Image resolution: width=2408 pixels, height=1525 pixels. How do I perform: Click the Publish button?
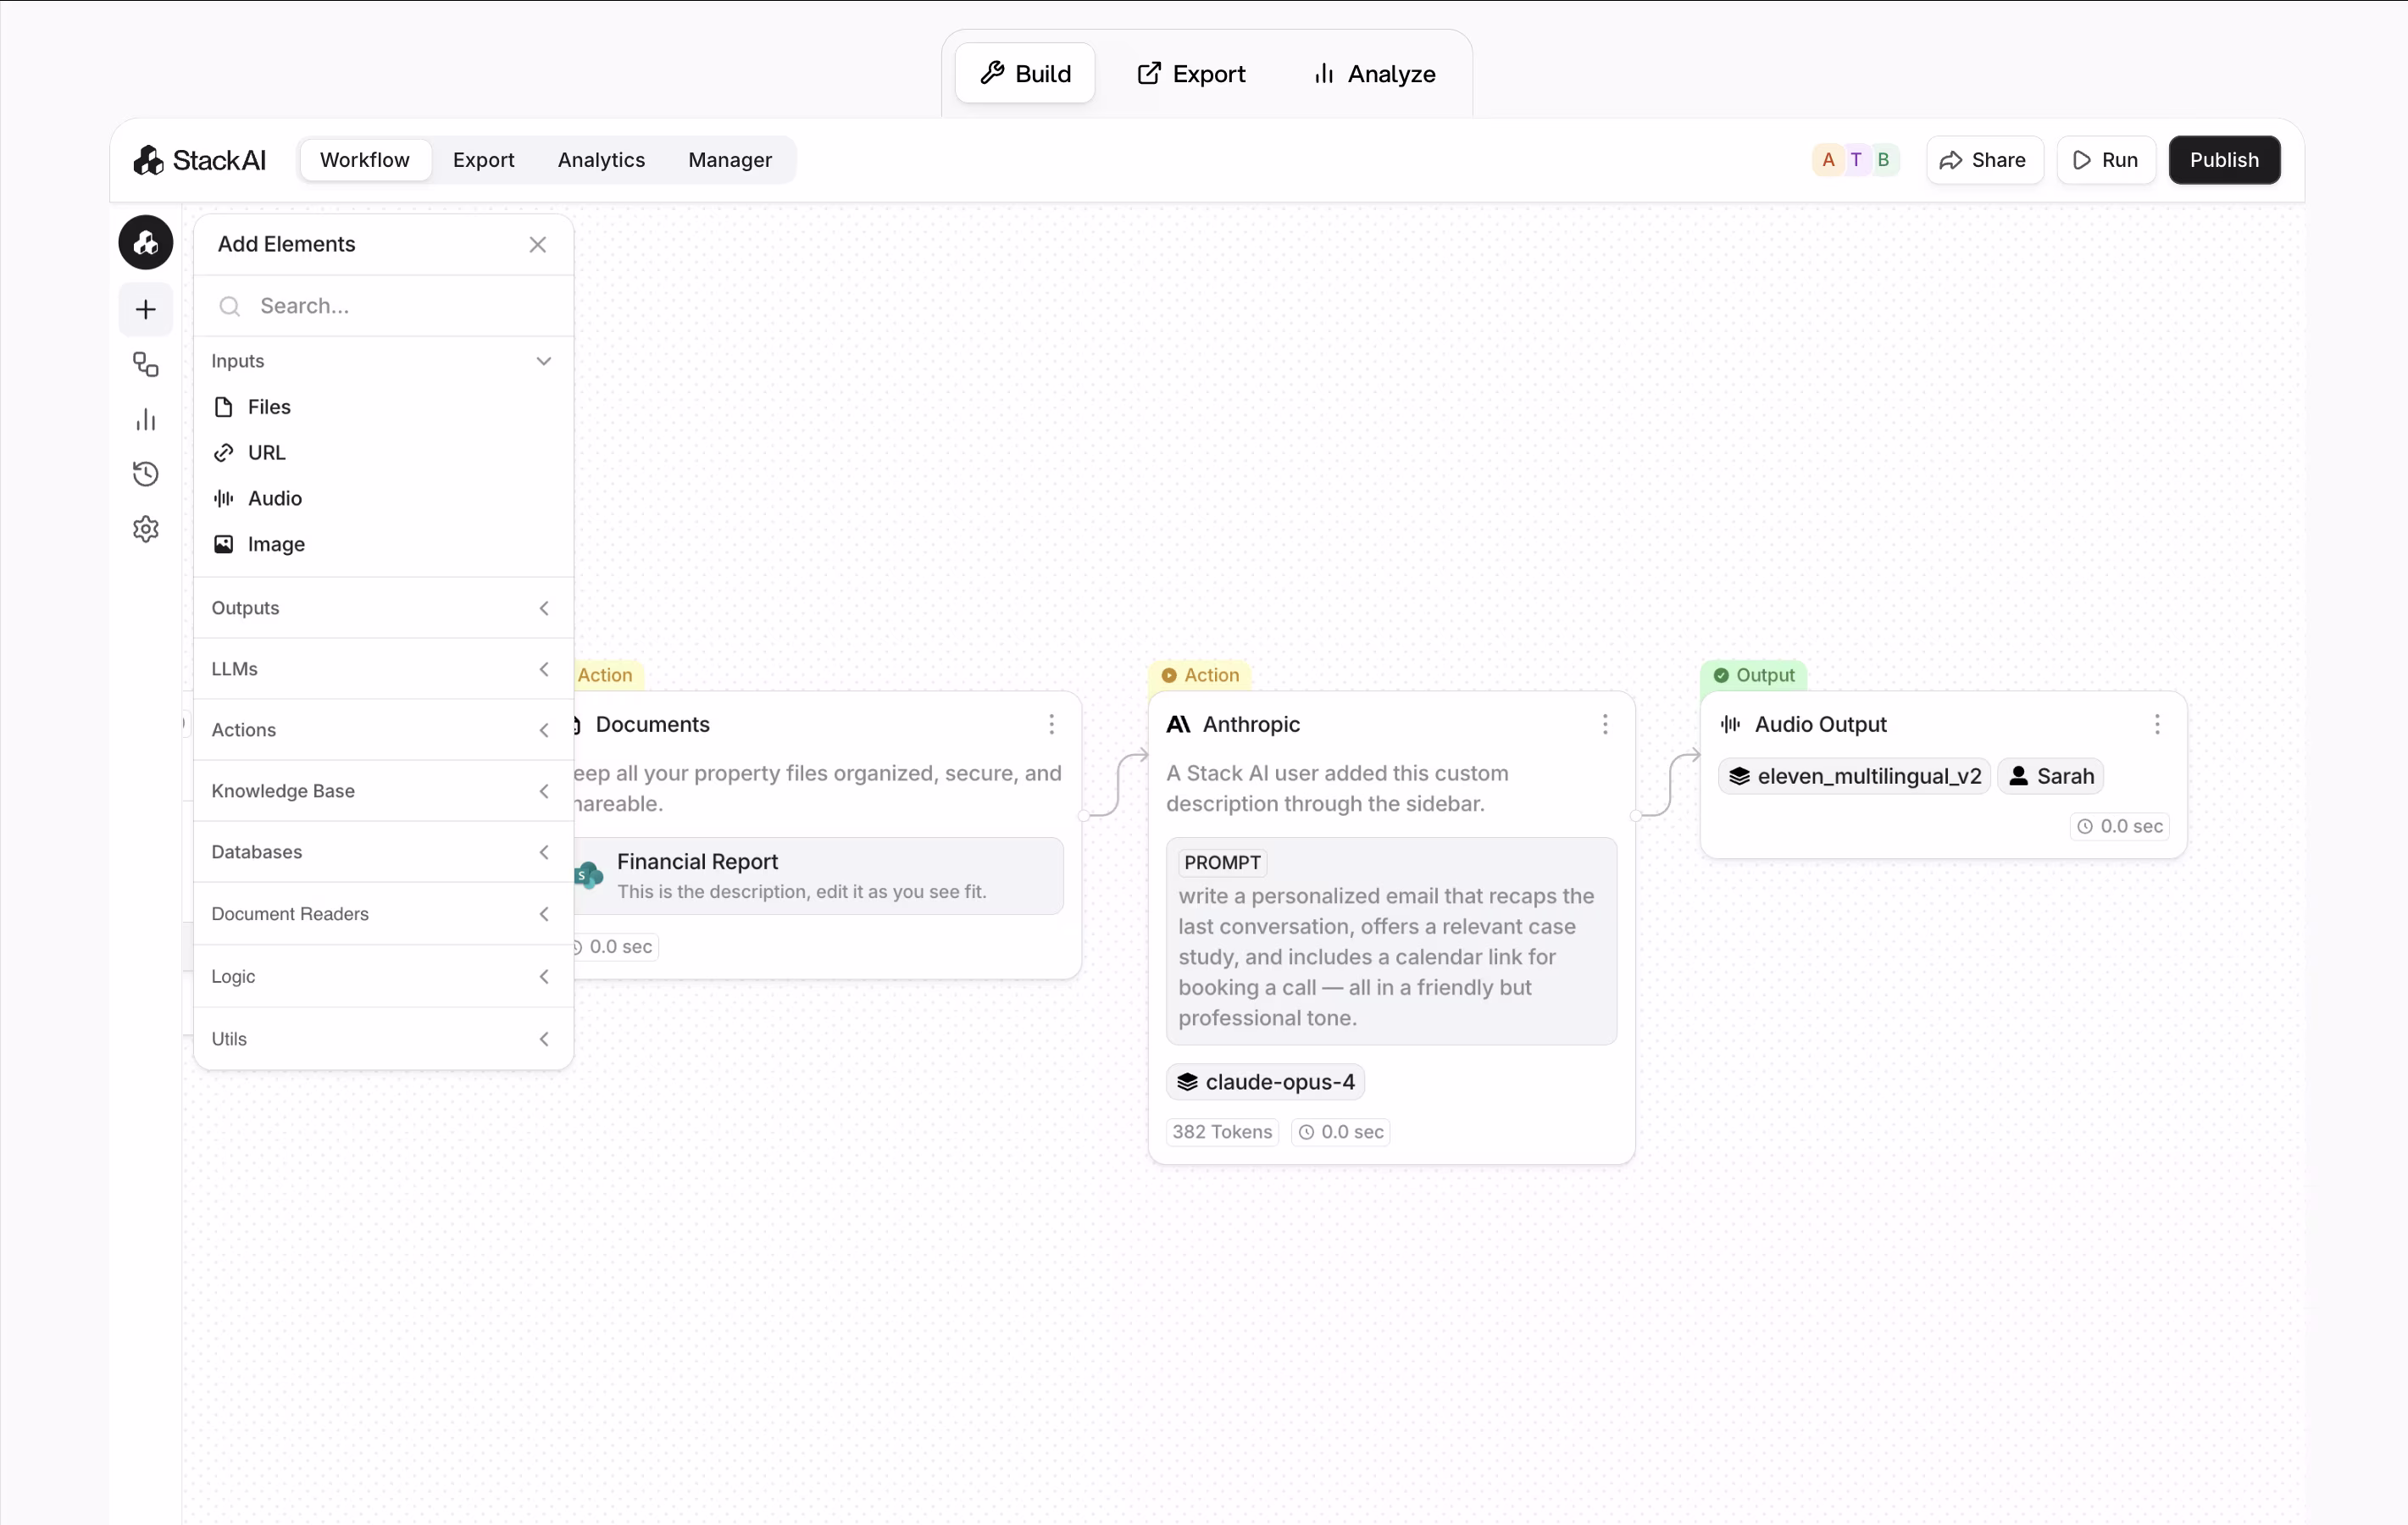(x=2223, y=160)
